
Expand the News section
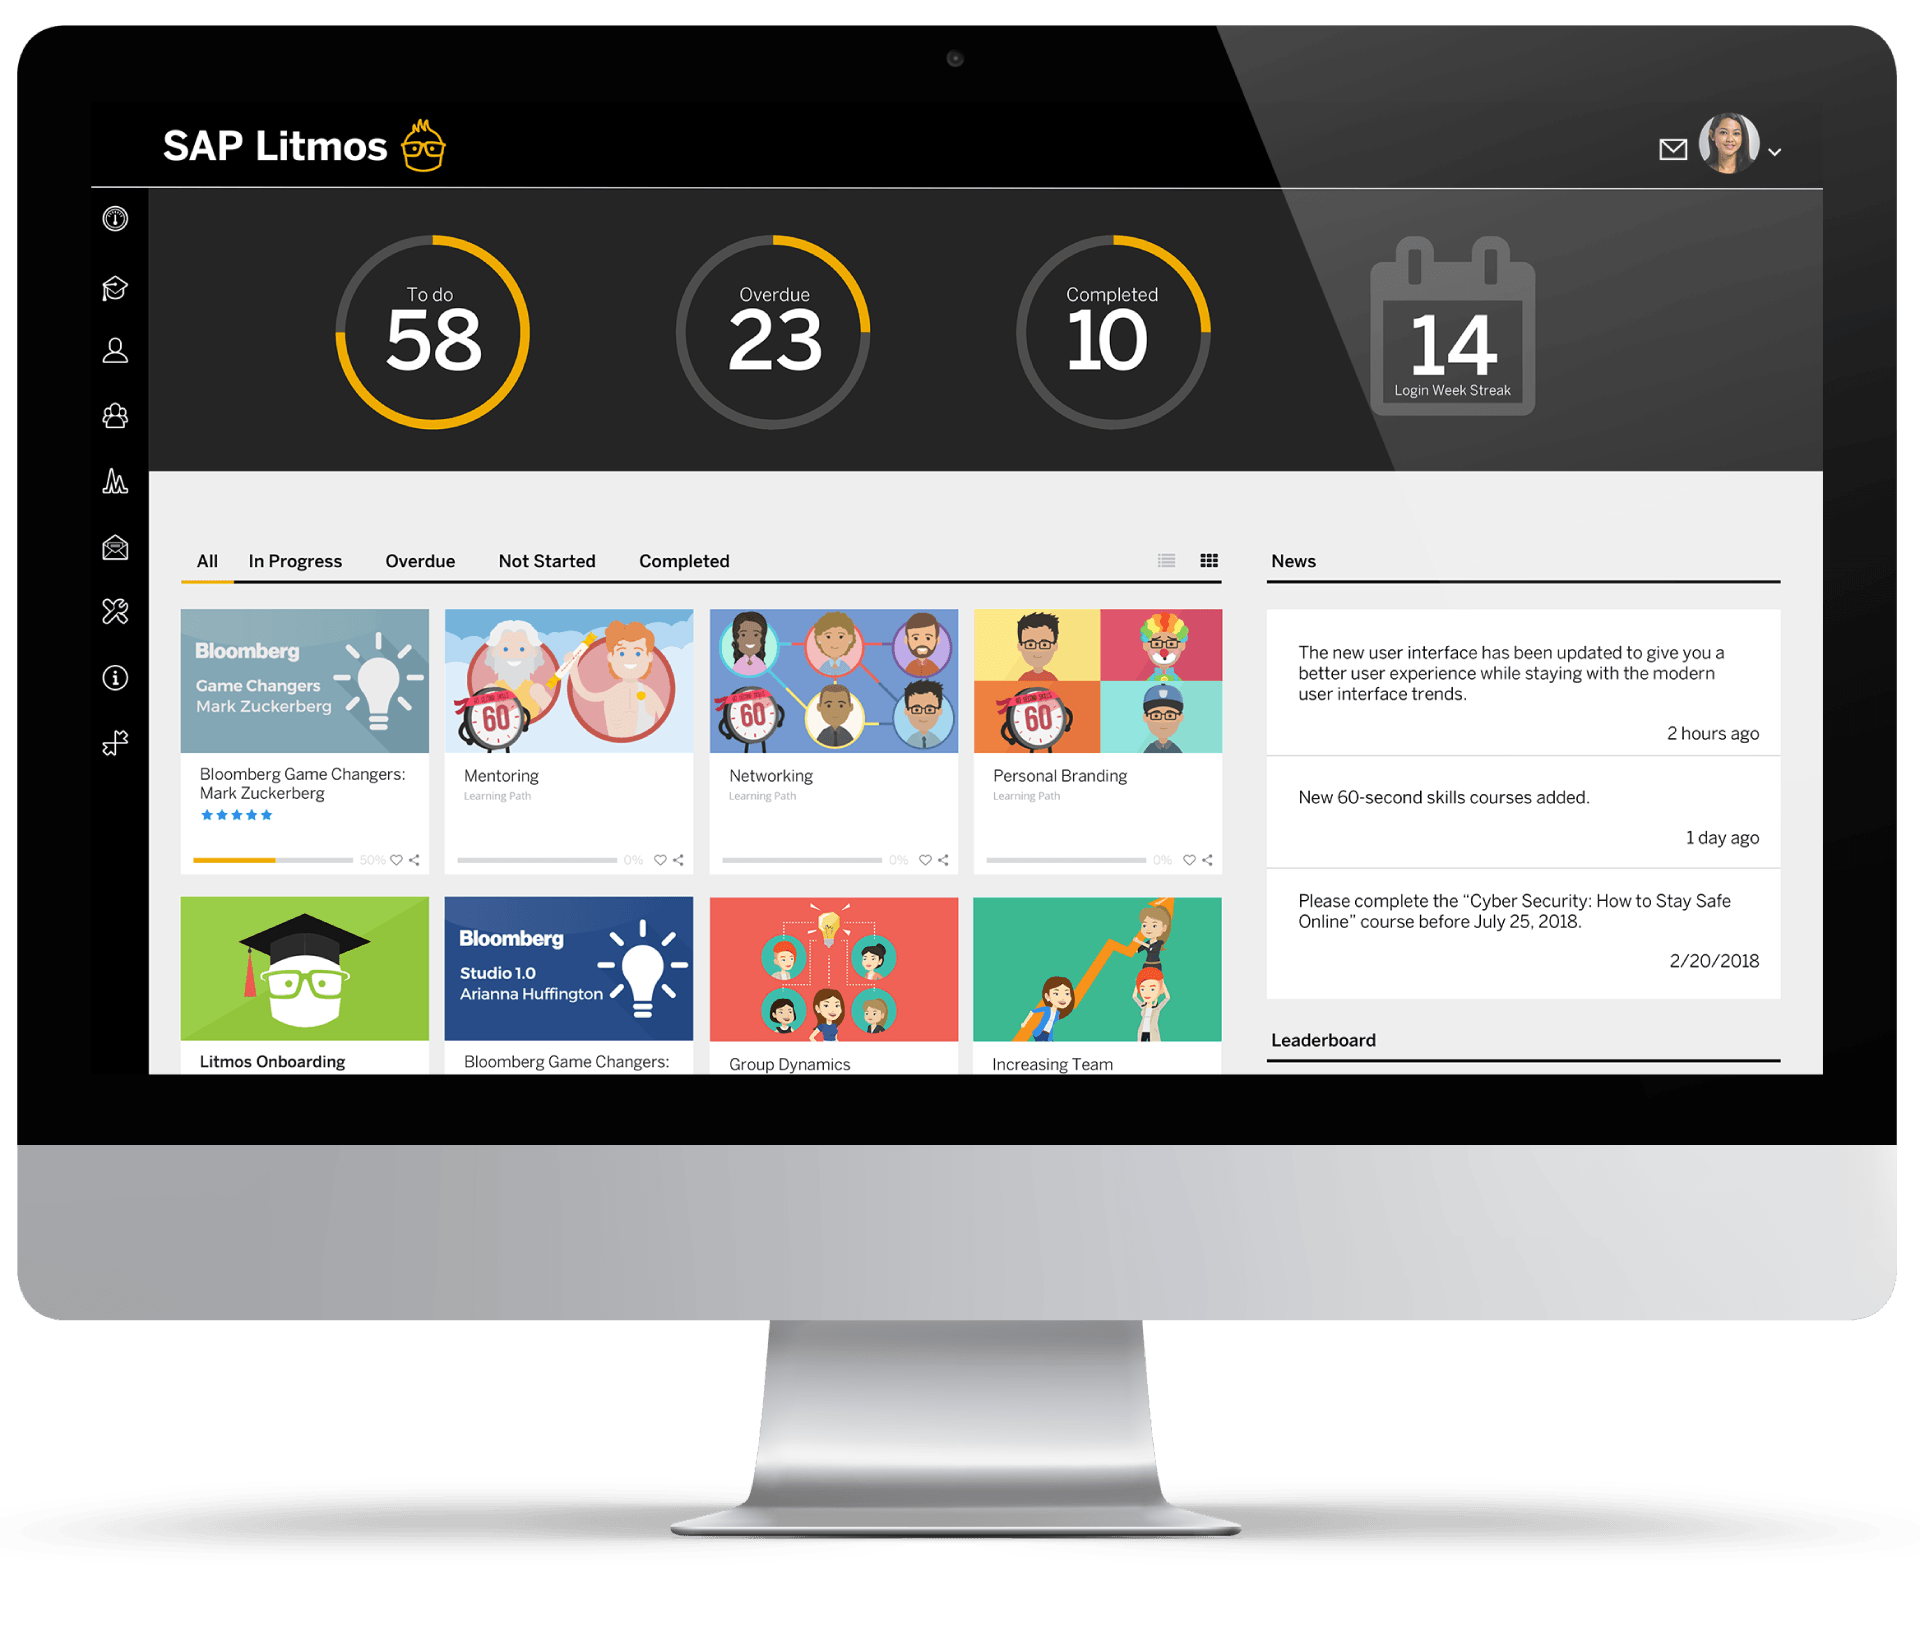pos(1305,560)
